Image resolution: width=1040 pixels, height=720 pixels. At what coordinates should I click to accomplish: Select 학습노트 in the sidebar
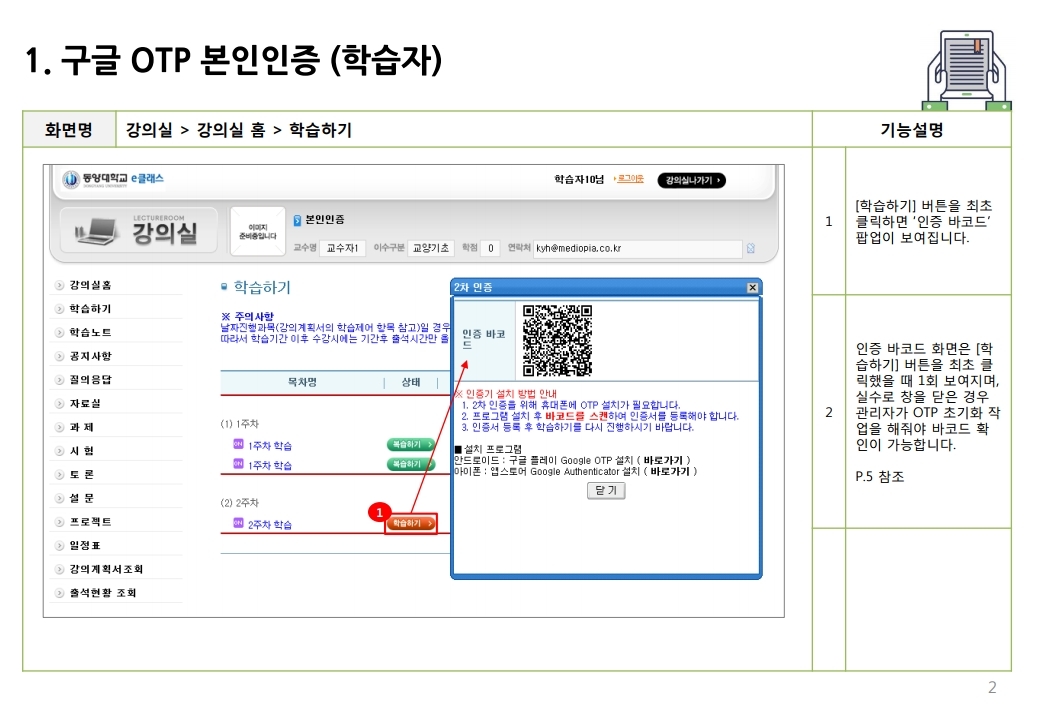[x=90, y=332]
